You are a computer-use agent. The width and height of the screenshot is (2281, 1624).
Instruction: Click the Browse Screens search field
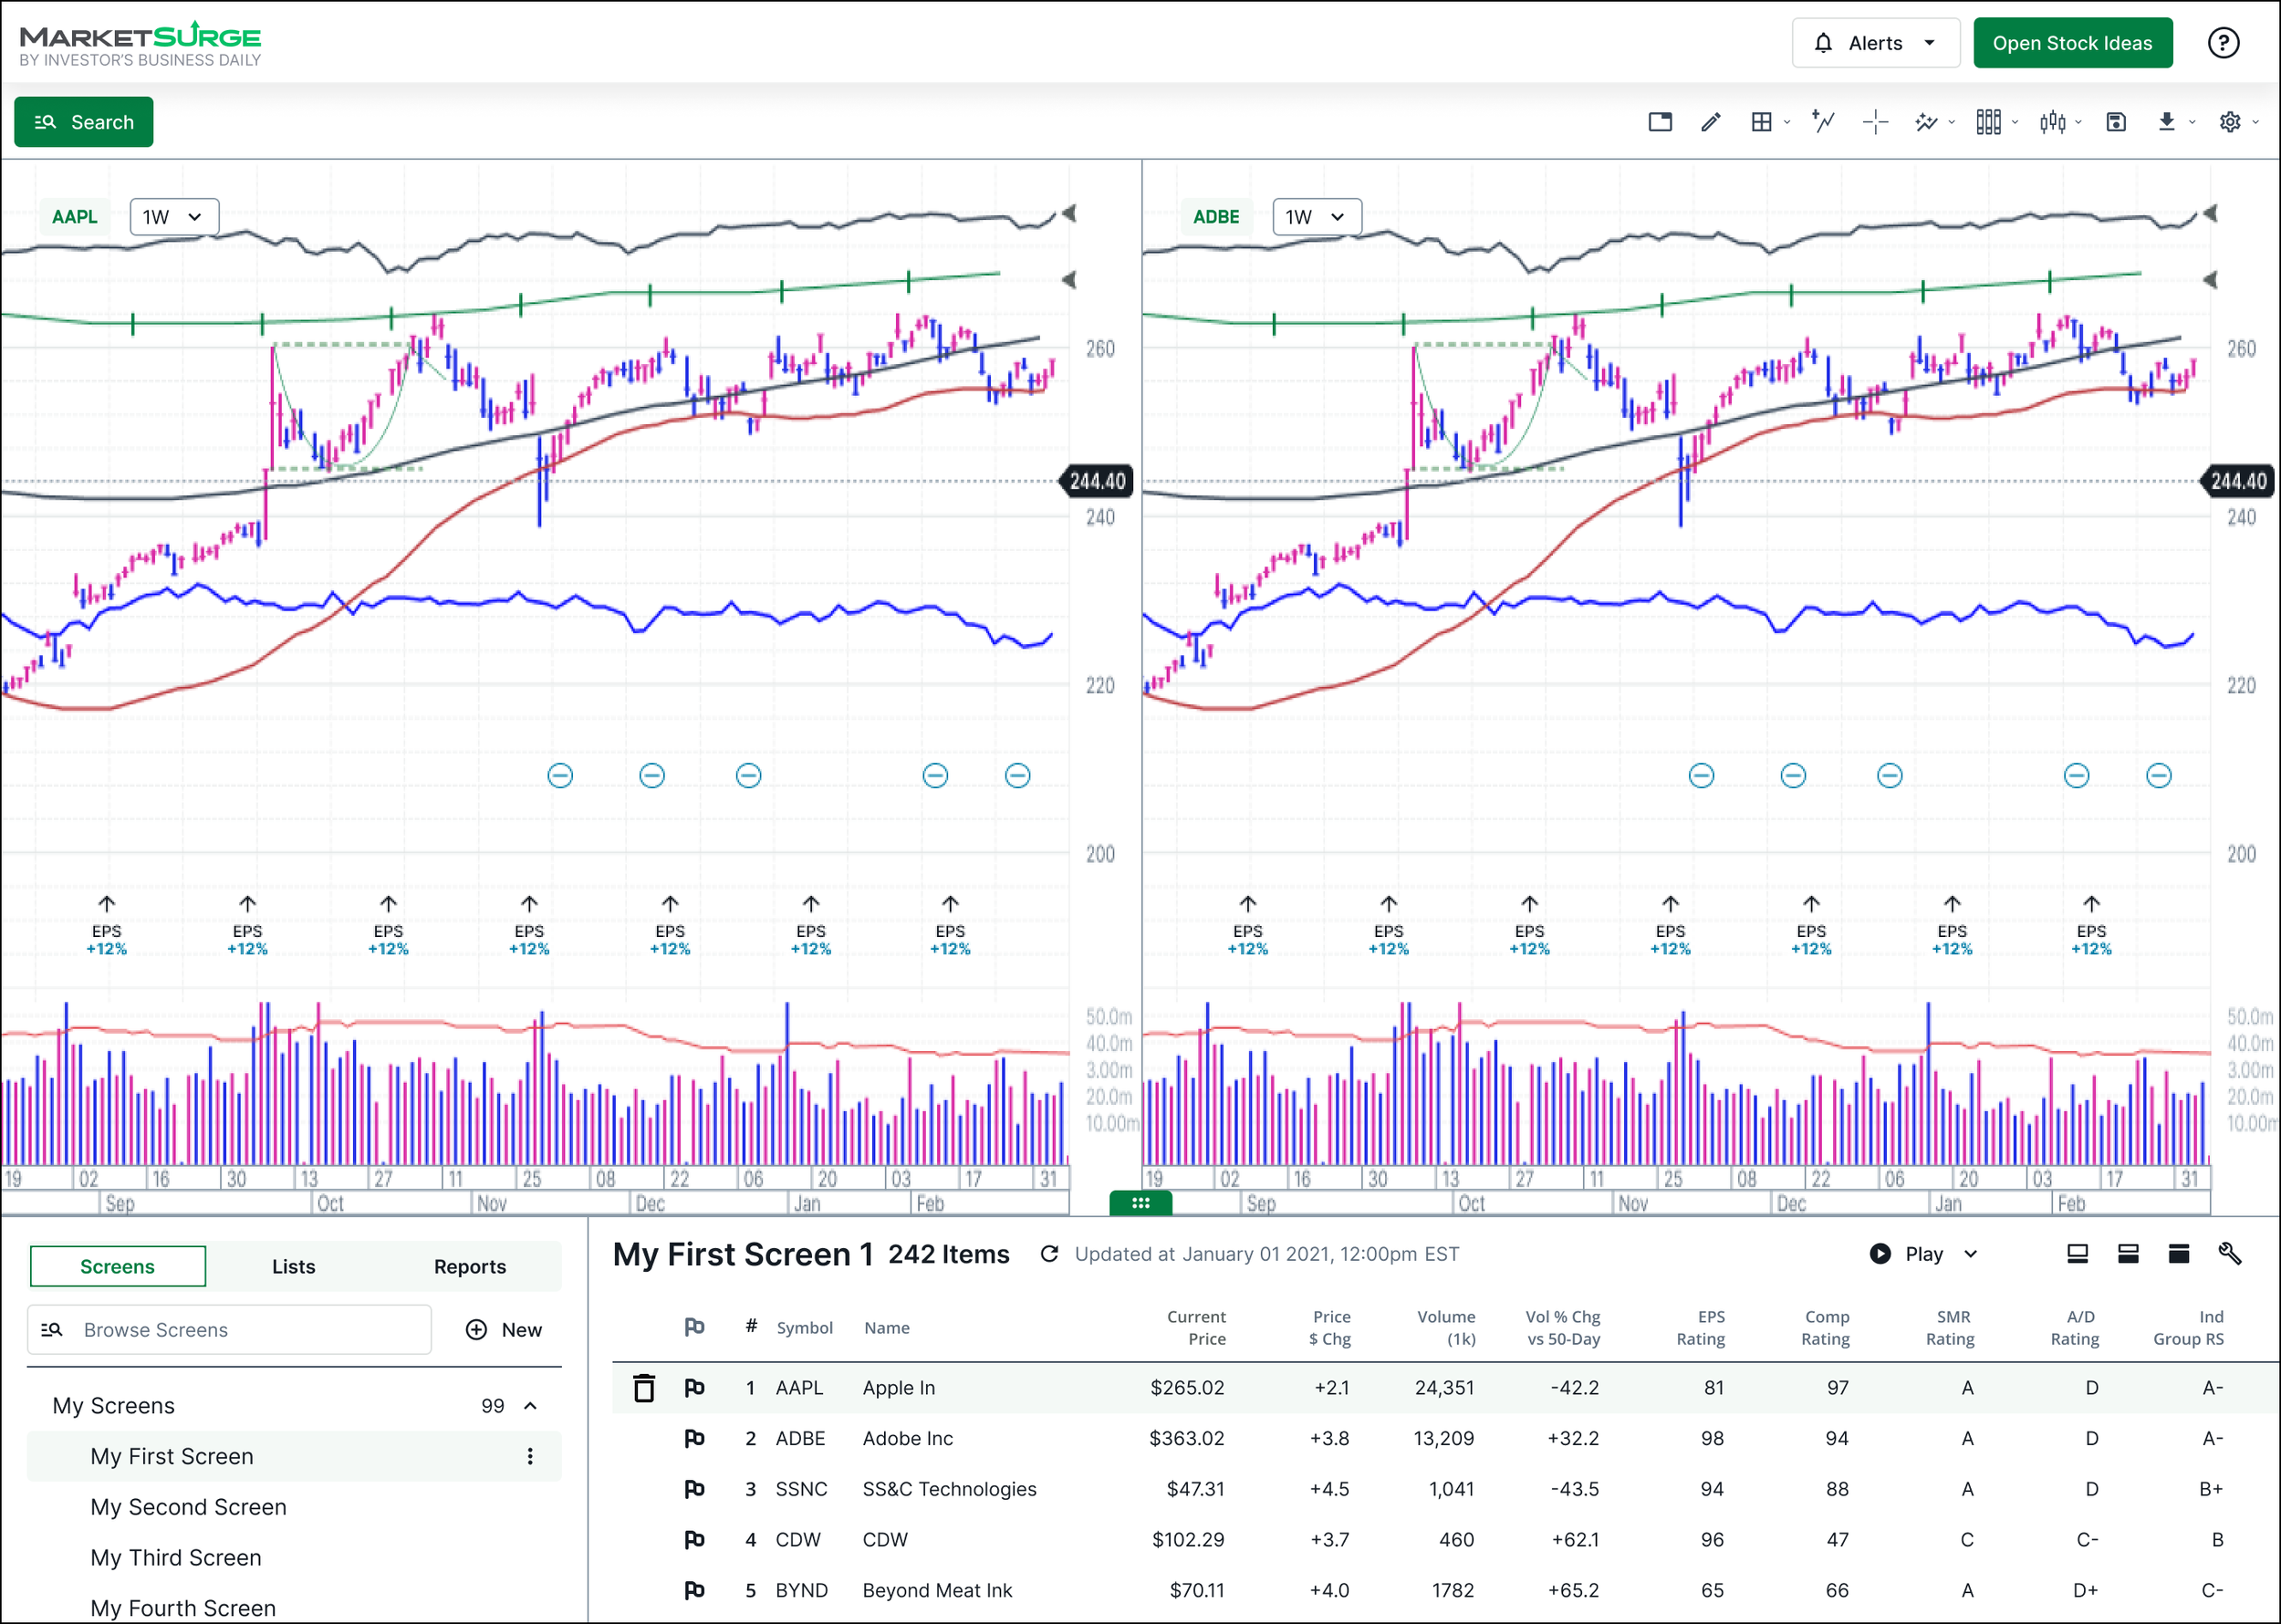229,1330
